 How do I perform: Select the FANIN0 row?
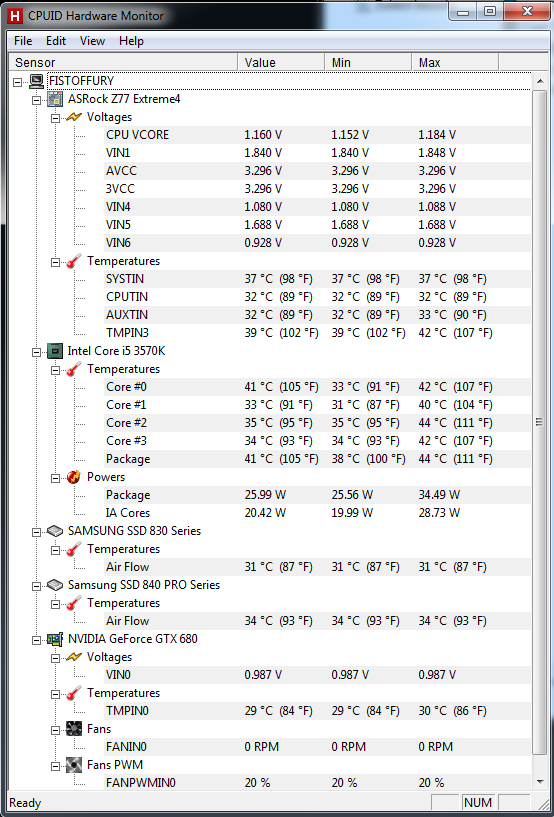pyautogui.click(x=317, y=747)
